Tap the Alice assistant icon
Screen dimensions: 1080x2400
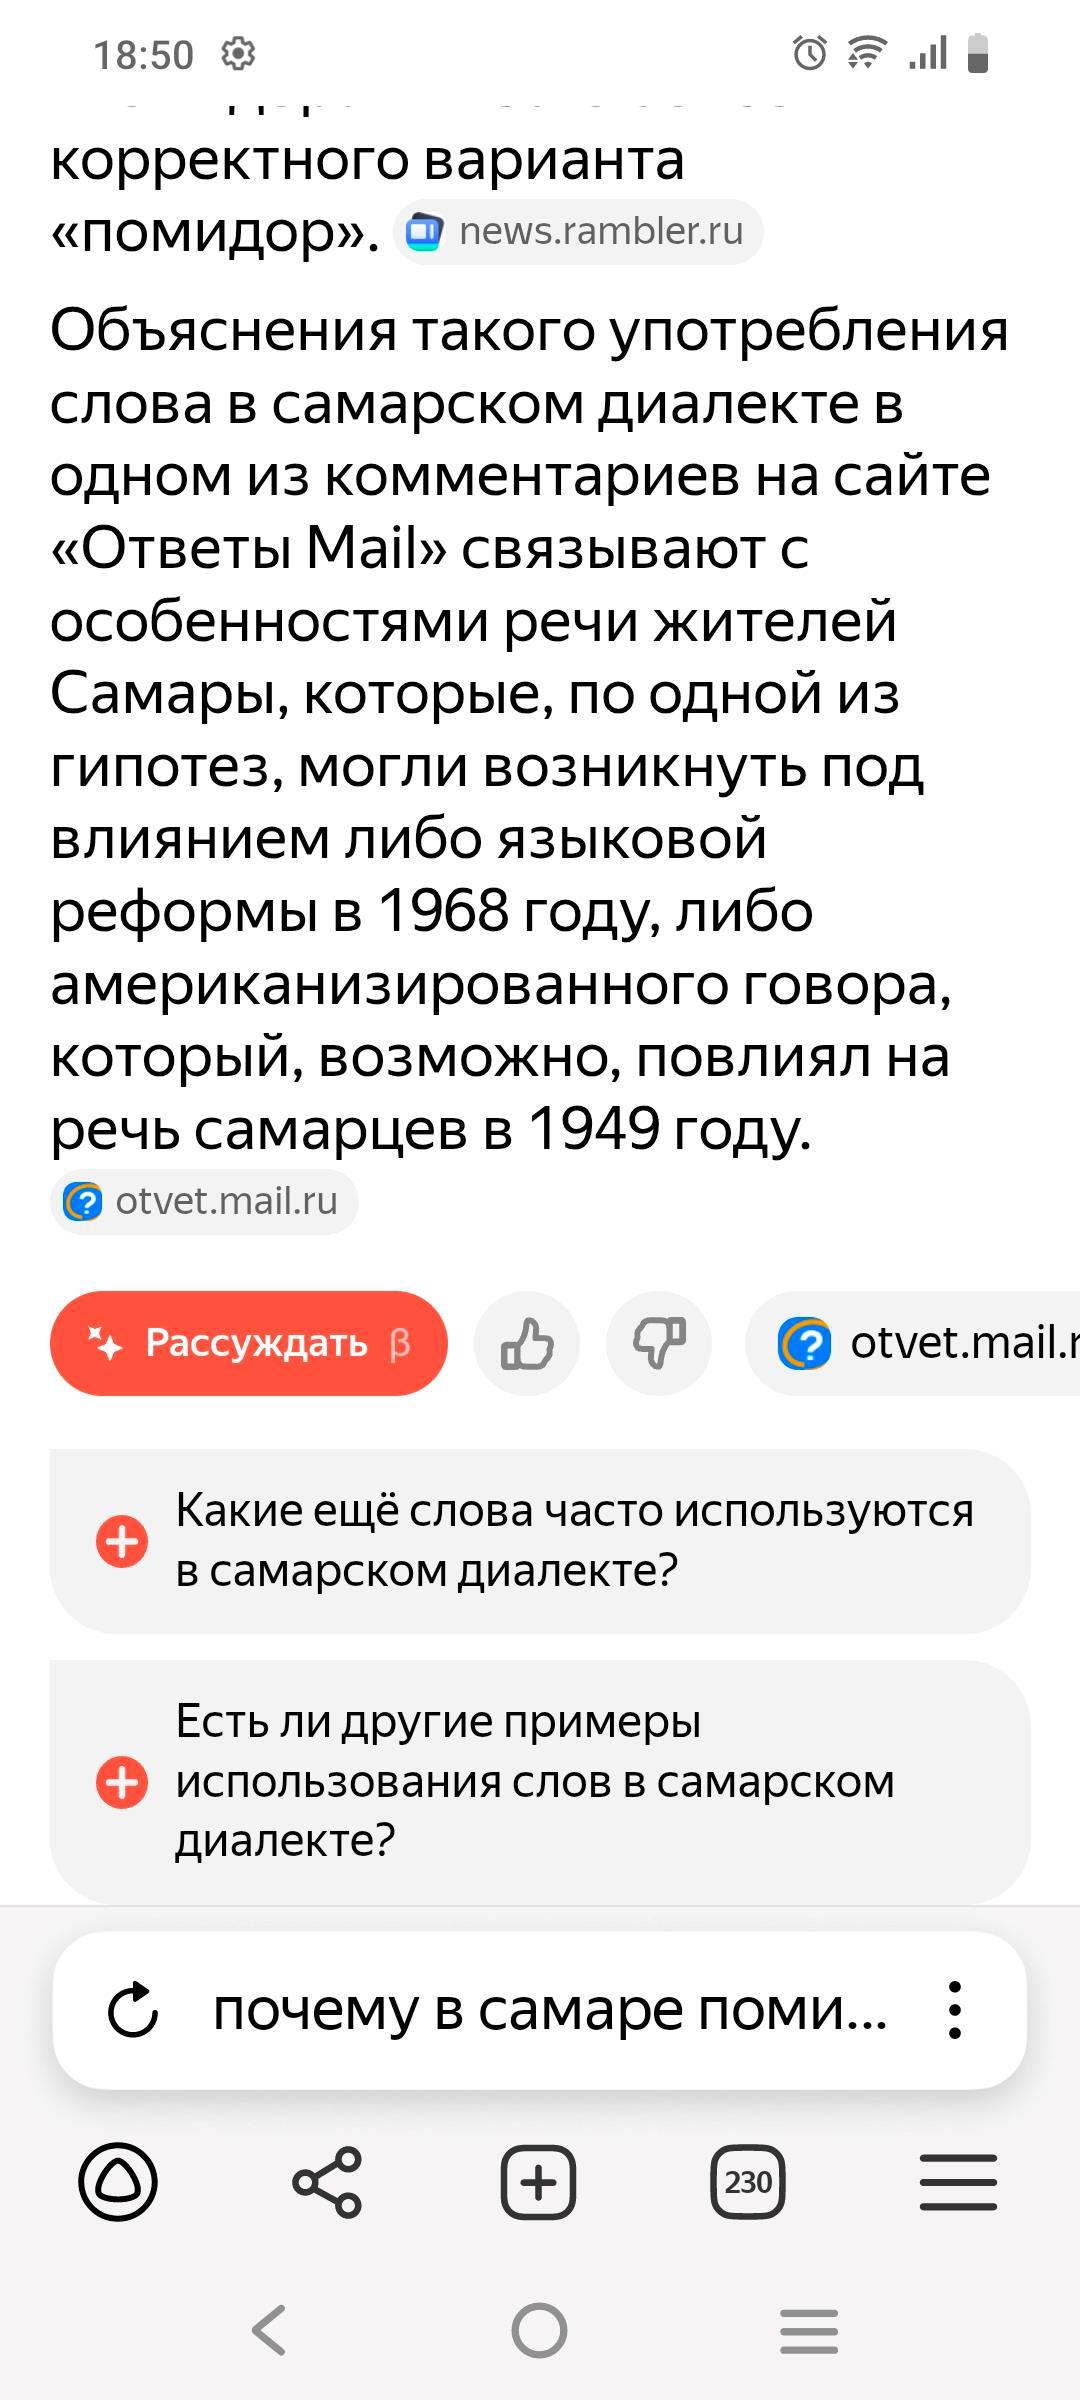(118, 2181)
